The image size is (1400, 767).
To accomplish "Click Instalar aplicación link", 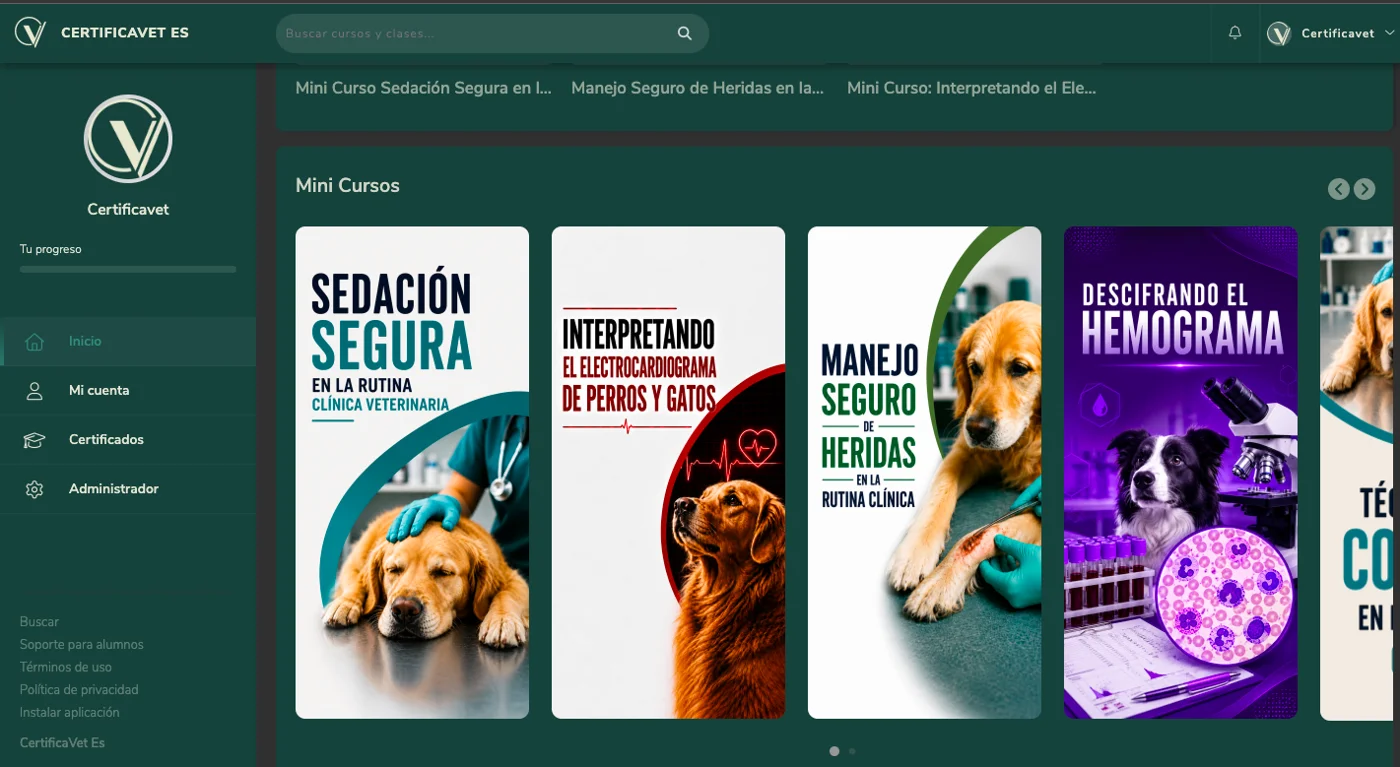I will (x=70, y=713).
